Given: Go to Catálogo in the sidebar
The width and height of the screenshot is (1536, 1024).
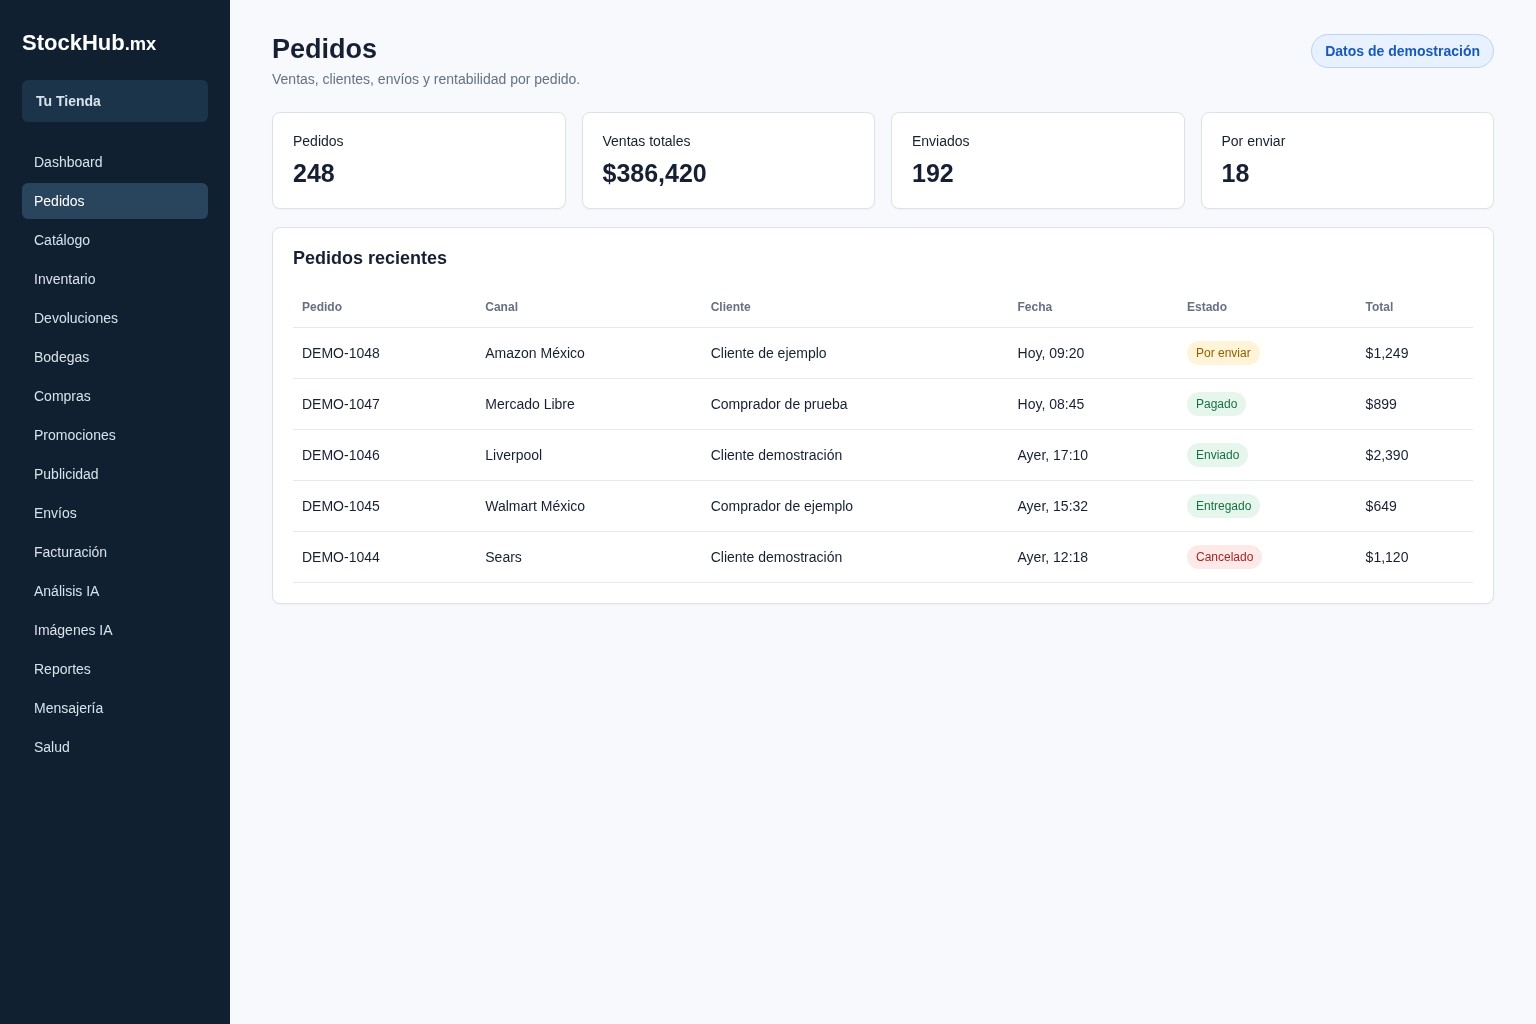Looking at the screenshot, I should pyautogui.click(x=115, y=240).
